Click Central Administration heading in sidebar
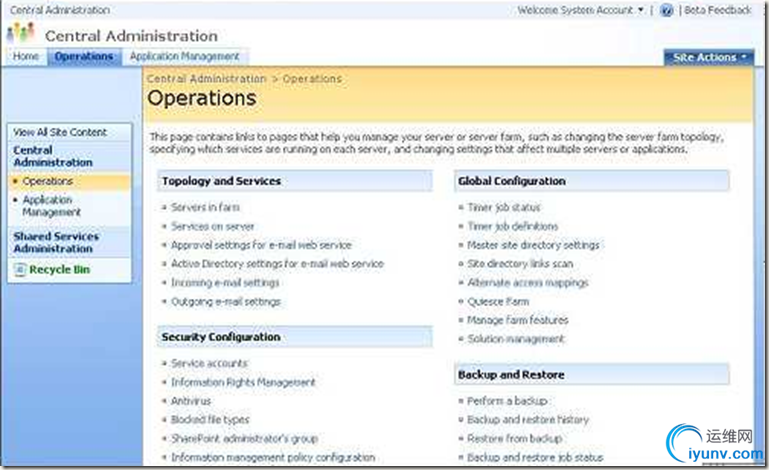This screenshot has height=470, width=769. coord(53,156)
